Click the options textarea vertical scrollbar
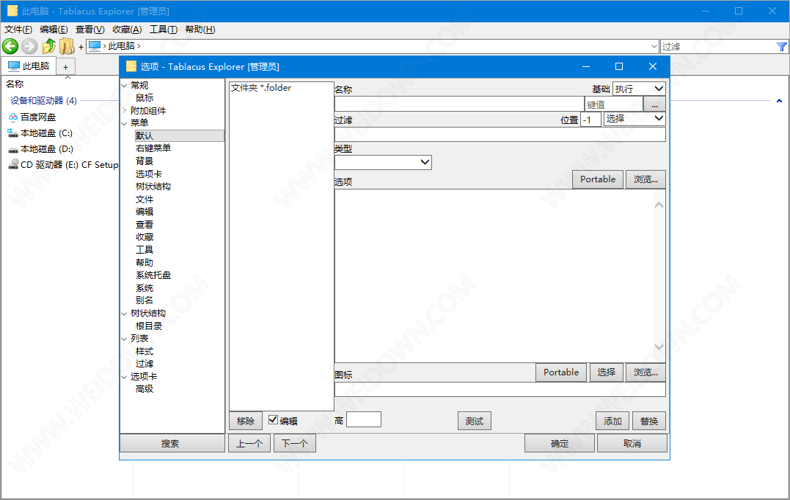 (x=659, y=276)
